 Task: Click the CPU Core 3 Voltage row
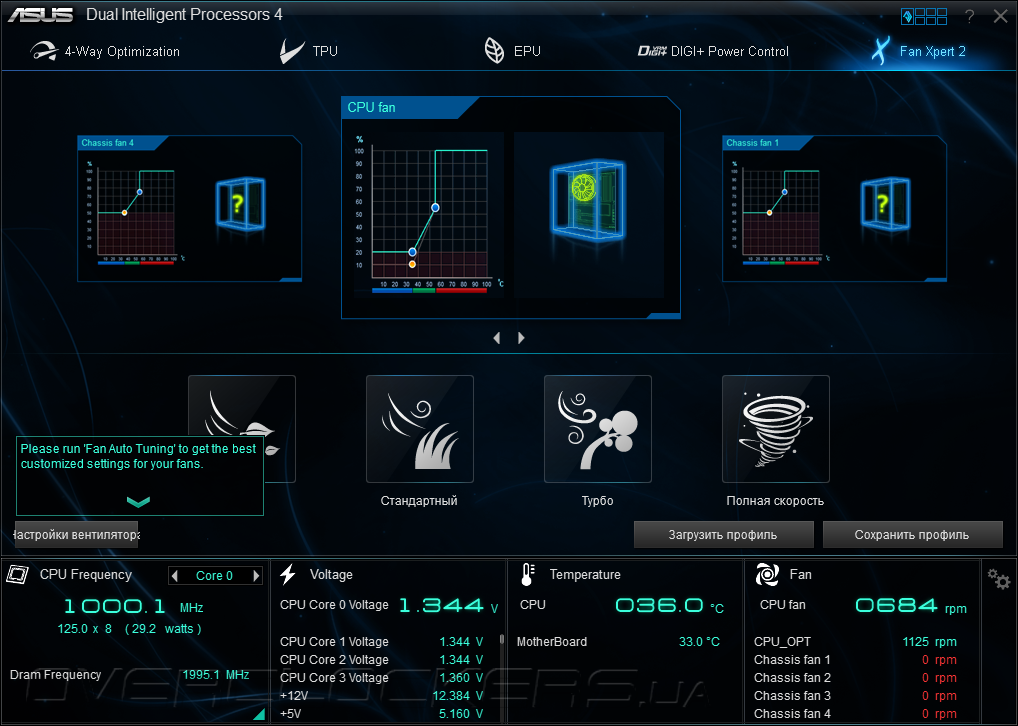pyautogui.click(x=382, y=677)
